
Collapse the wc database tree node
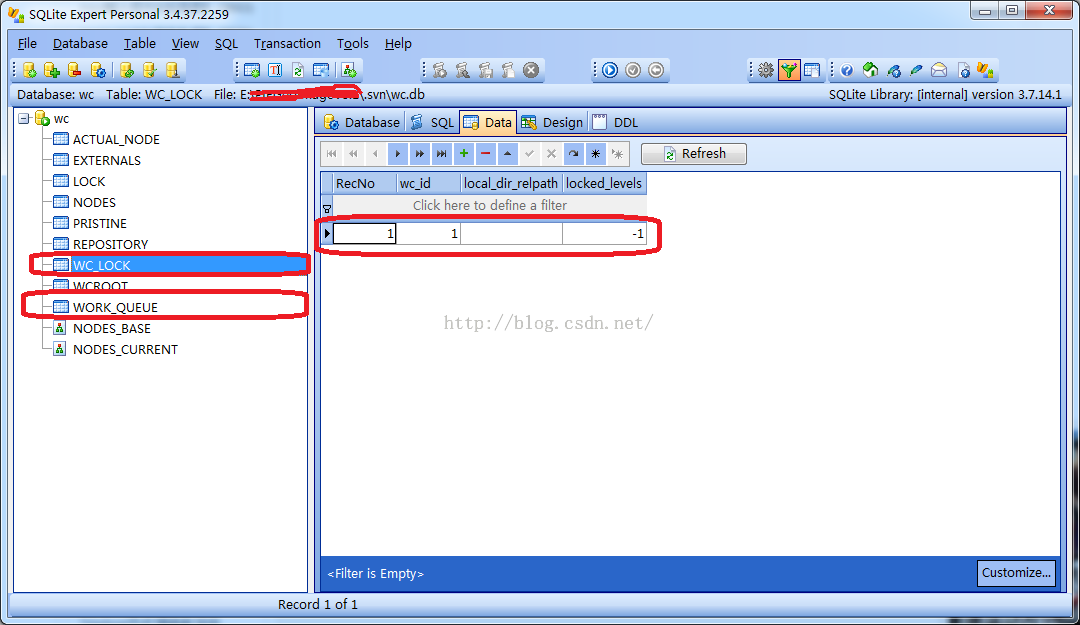[24, 118]
